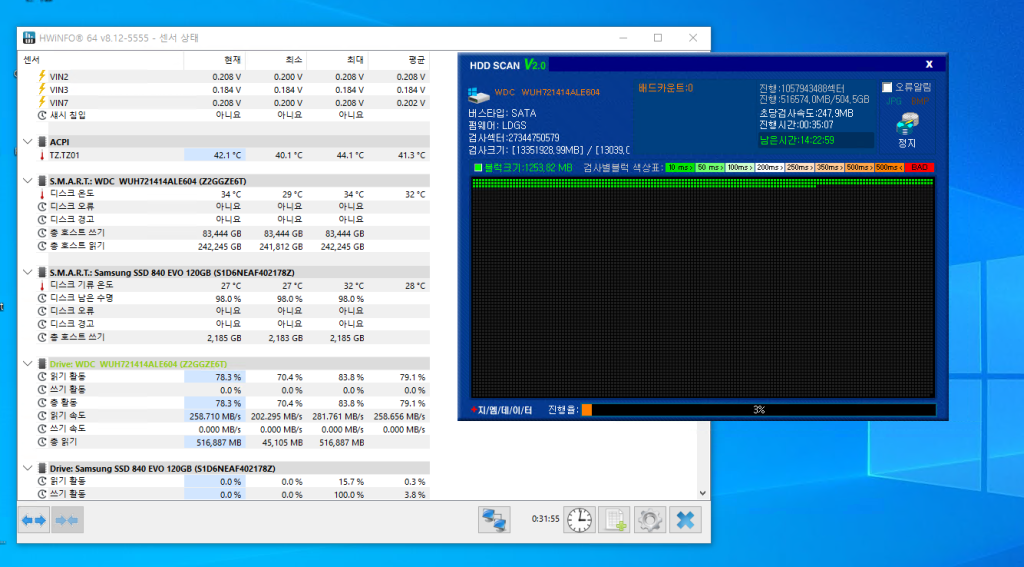Click the HWiNFO app icon in title bar

(29, 38)
